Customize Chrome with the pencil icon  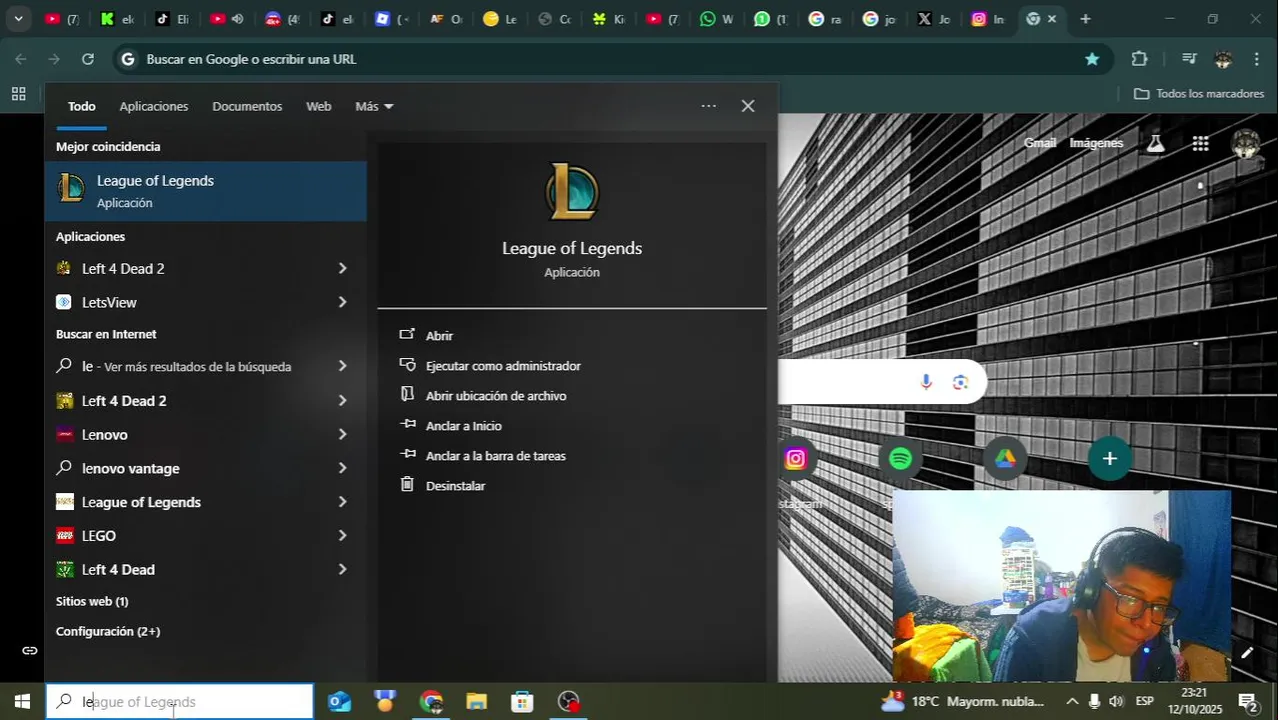coord(1247,653)
